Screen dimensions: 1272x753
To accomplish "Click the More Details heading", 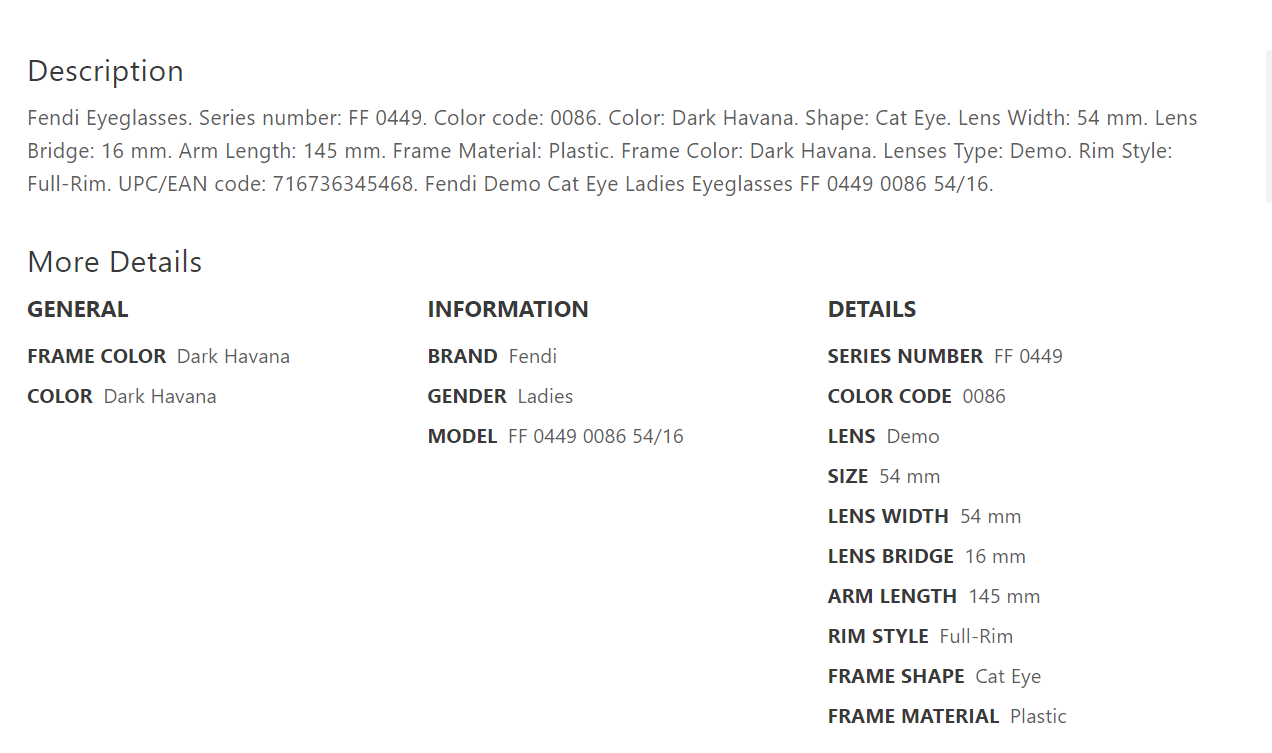I will click(114, 262).
